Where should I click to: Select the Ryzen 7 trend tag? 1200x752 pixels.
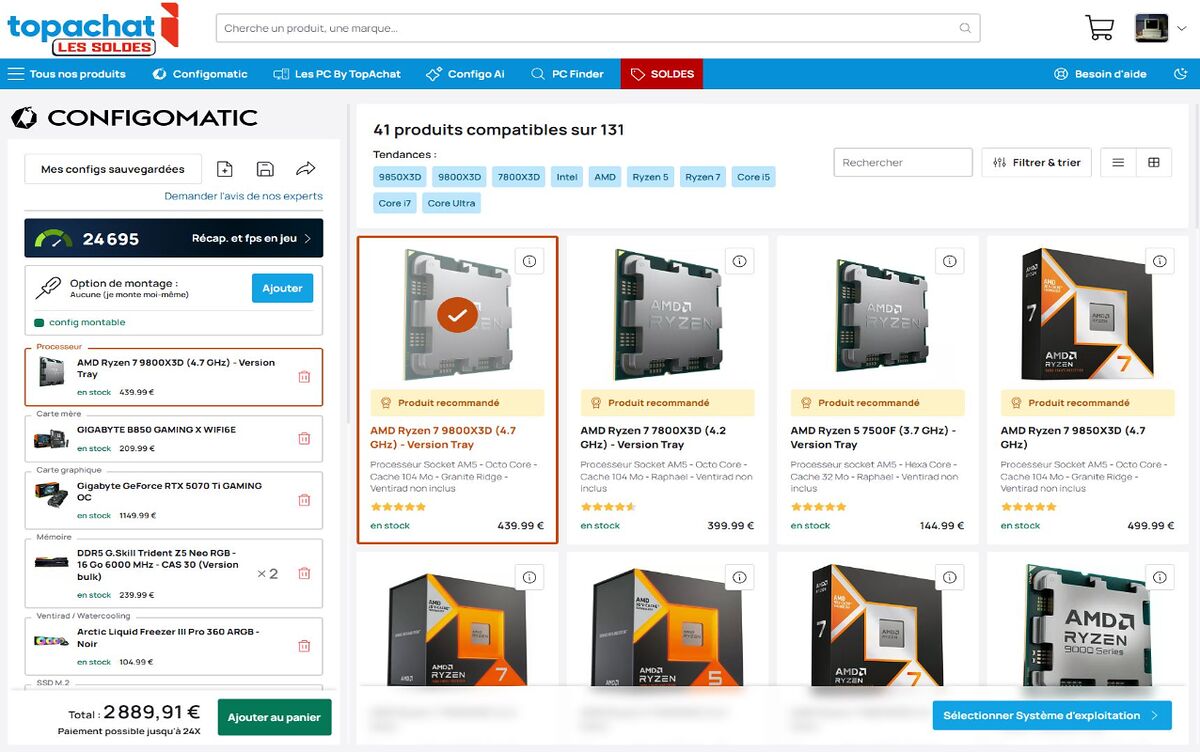coord(702,177)
